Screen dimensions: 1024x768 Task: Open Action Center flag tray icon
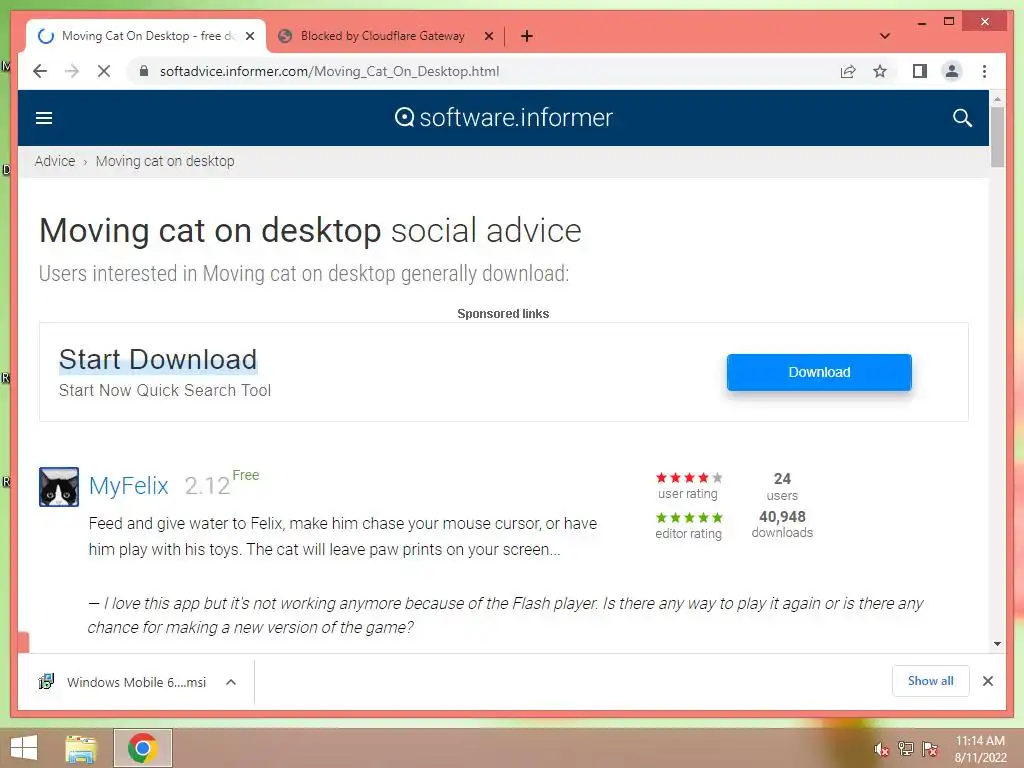pyautogui.click(x=930, y=748)
